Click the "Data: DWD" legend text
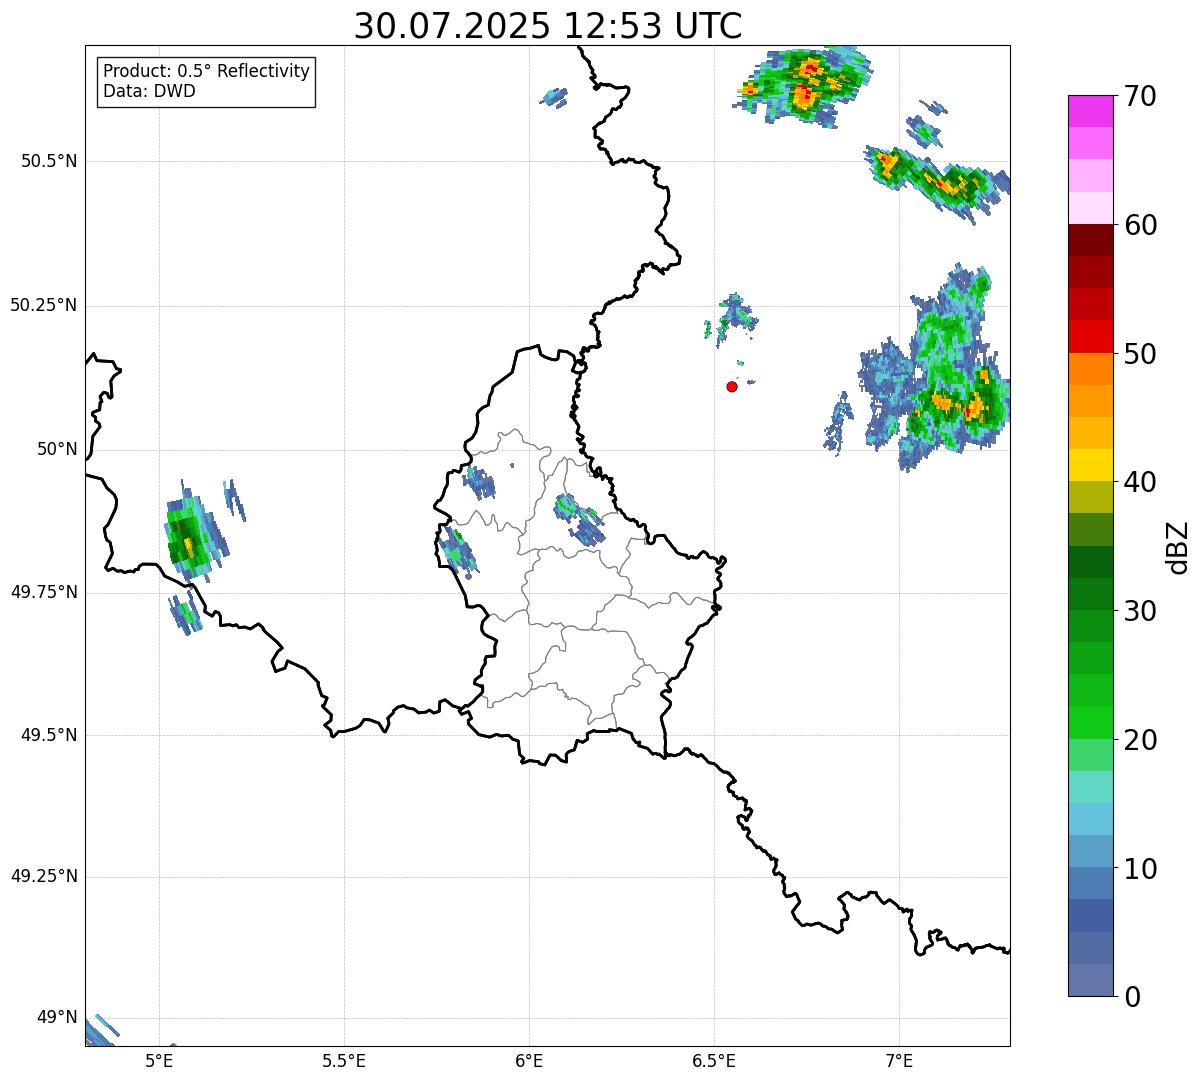Viewport: 1202px width, 1081px height. (150, 91)
